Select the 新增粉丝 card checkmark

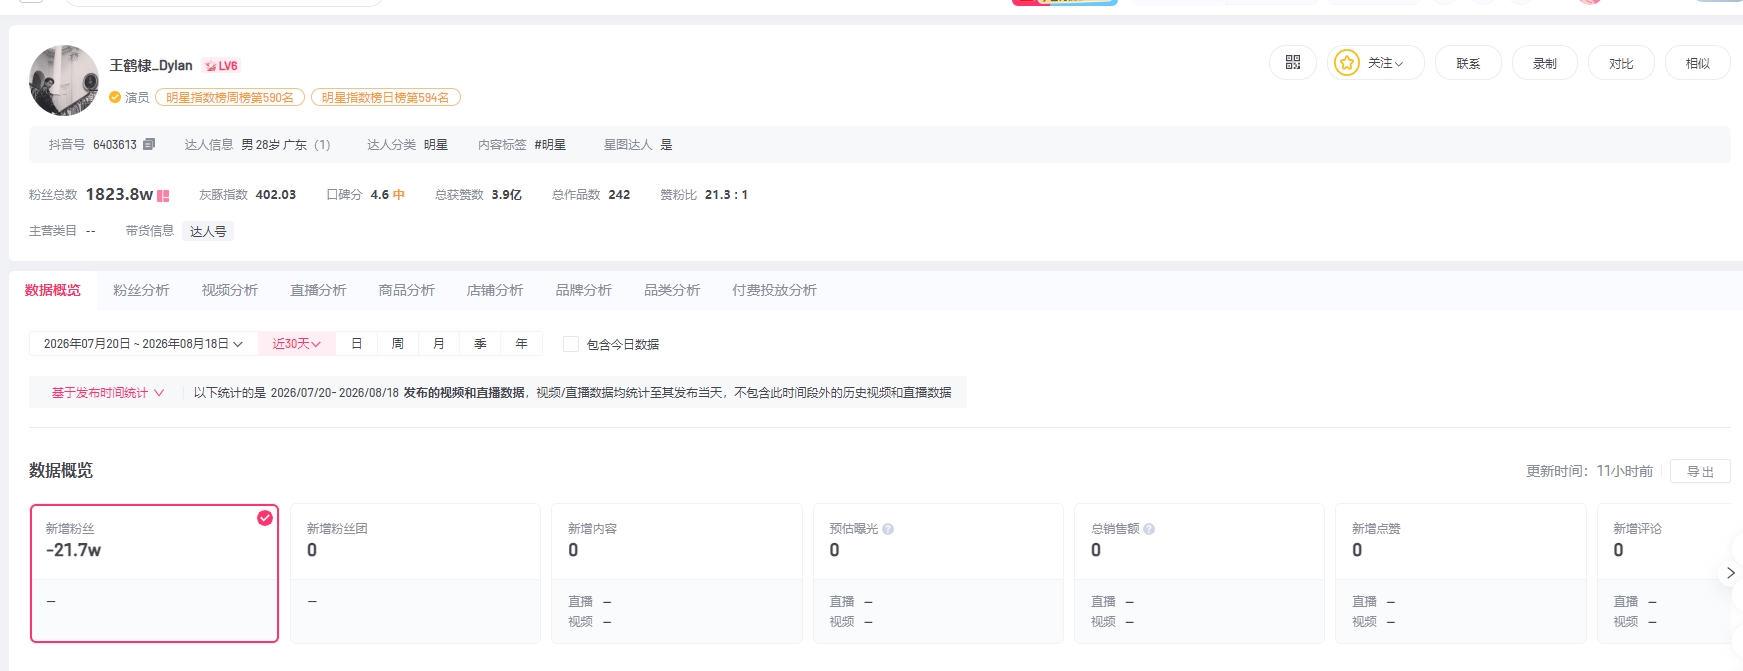[x=265, y=518]
